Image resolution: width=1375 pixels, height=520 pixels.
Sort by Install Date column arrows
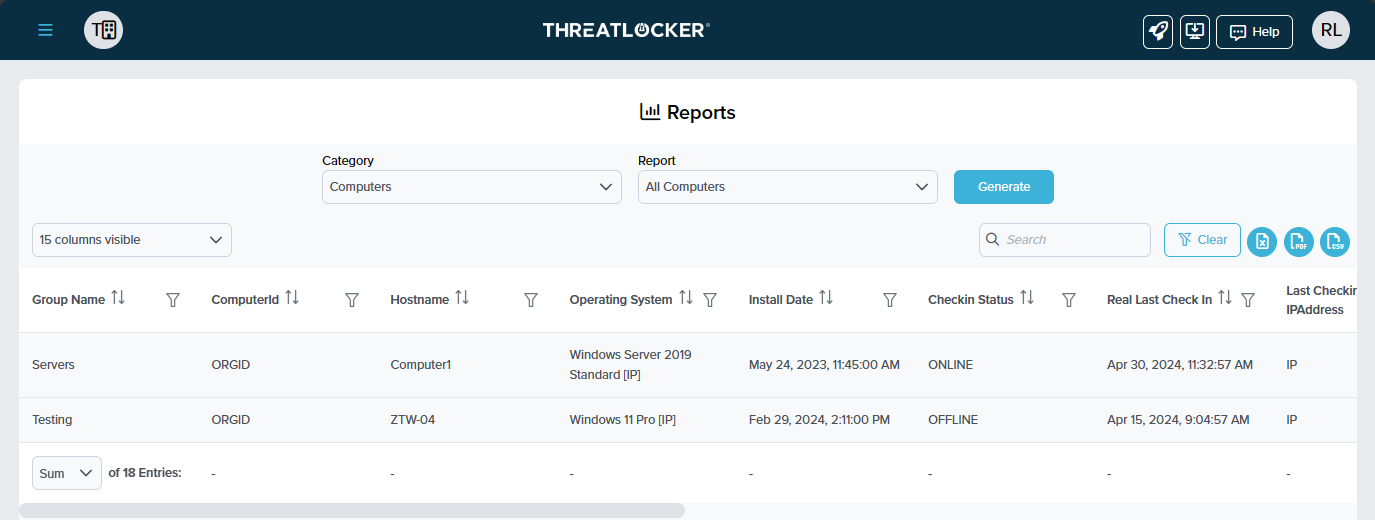click(x=826, y=298)
